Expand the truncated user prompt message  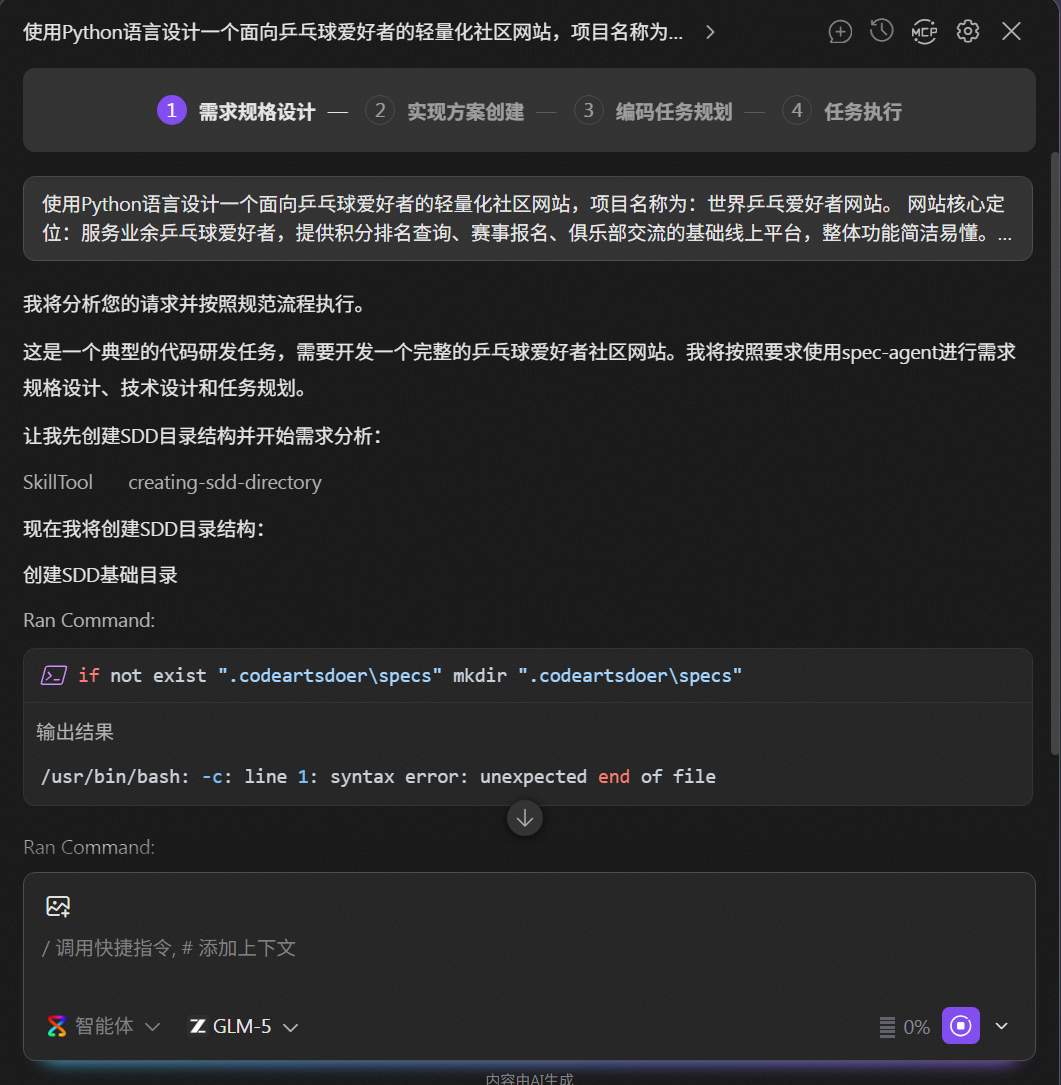click(527, 219)
